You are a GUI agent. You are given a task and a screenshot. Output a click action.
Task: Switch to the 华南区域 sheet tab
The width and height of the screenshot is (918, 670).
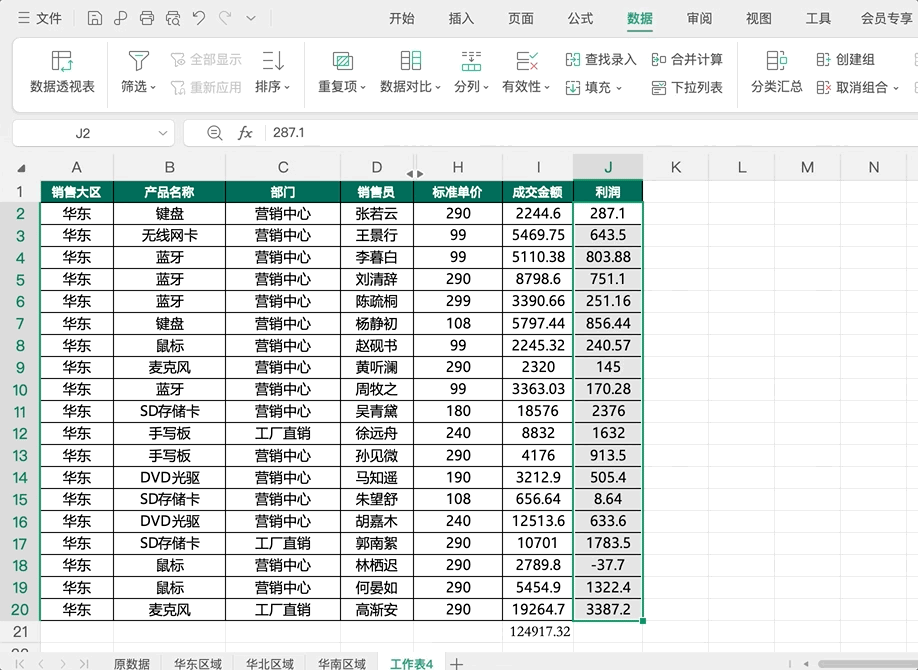341,664
